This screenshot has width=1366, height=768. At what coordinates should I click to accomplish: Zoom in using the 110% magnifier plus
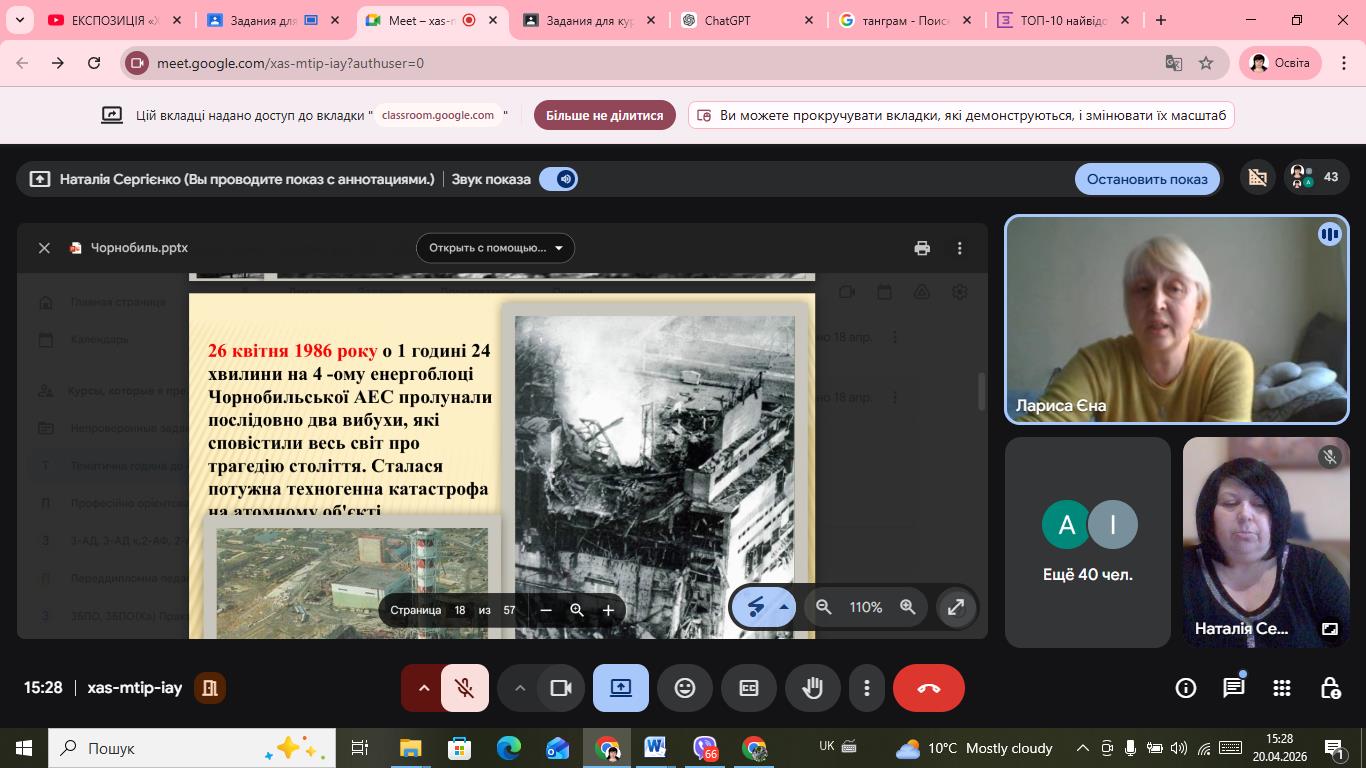[908, 607]
